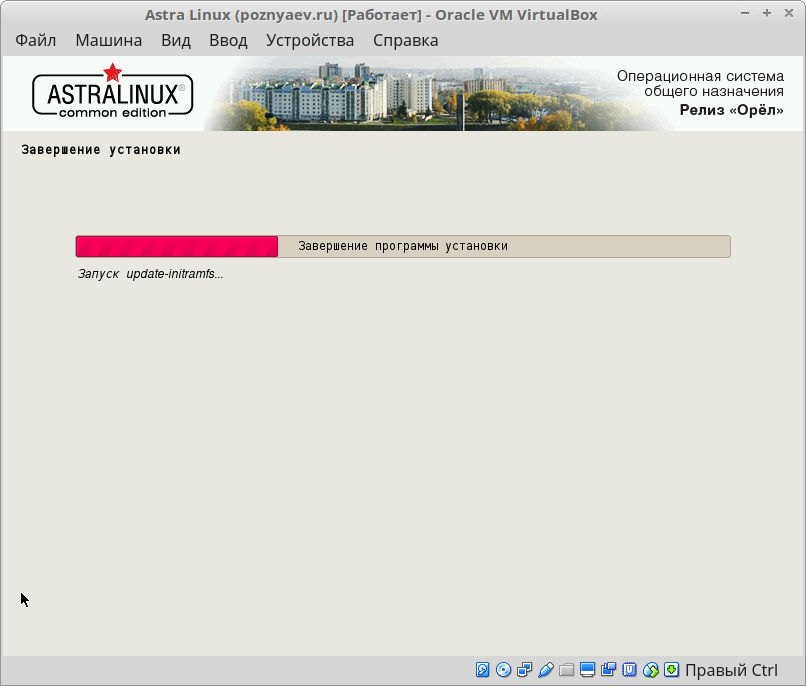Click the video capture status icon
This screenshot has width=806, height=686.
coord(609,670)
